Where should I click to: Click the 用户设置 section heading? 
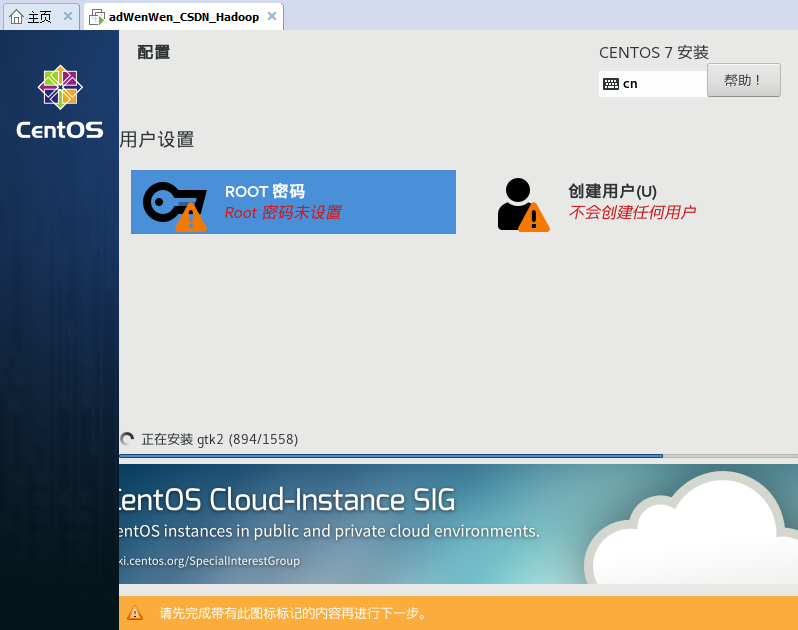tap(157, 139)
